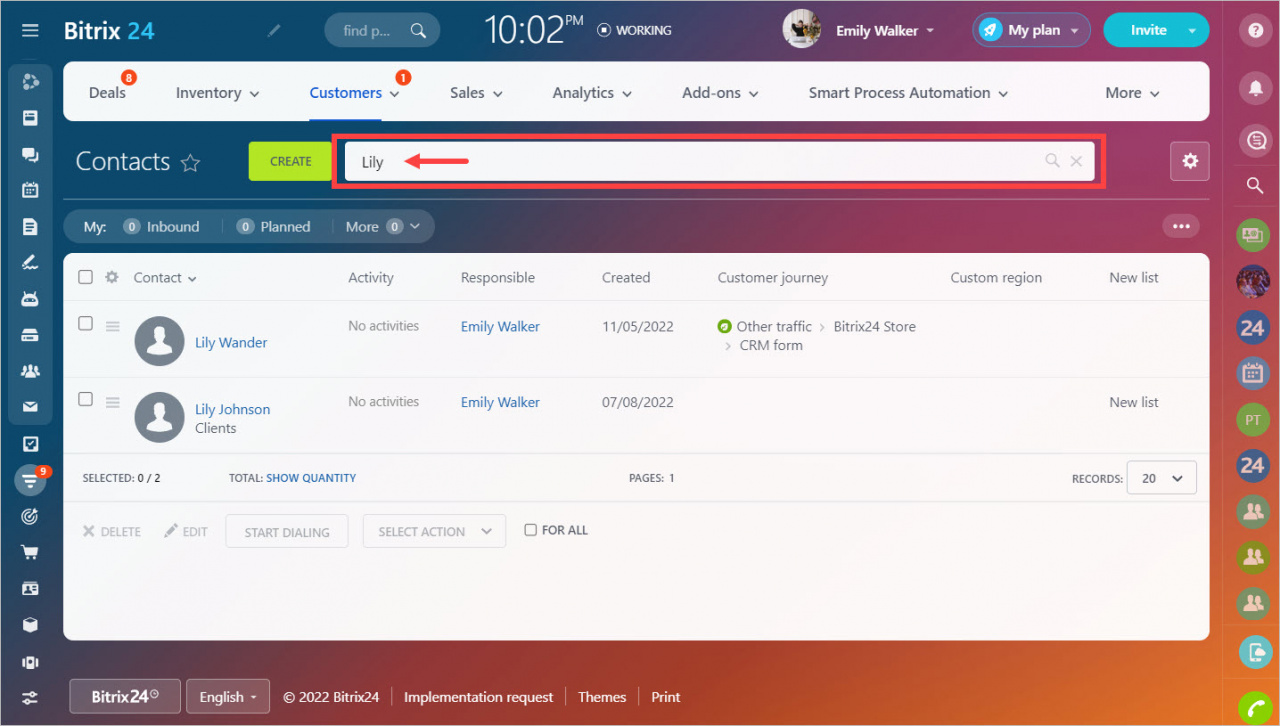Click My plan button
This screenshot has height=726, width=1280.
coord(1031,31)
